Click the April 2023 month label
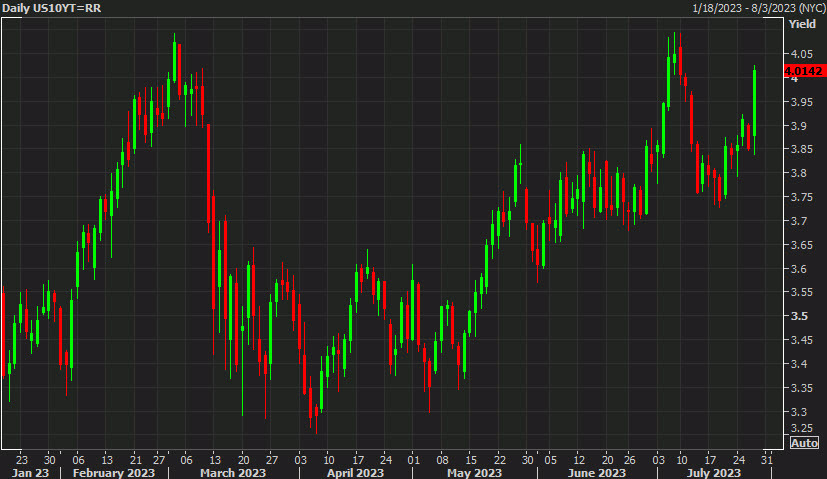The image size is (827, 479). pos(355,472)
